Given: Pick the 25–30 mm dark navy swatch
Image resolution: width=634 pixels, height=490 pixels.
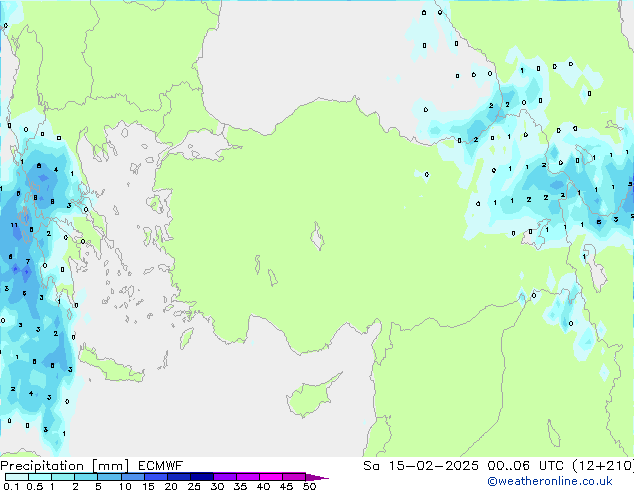Looking at the screenshot, I should pyautogui.click(x=201, y=477).
